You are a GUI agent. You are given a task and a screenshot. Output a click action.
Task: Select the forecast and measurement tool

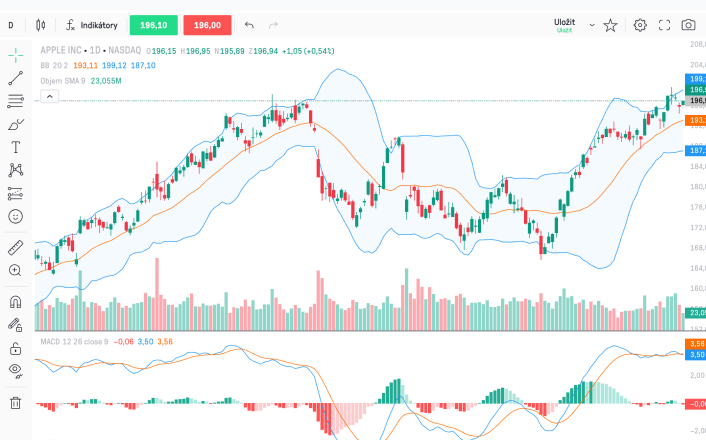[x=16, y=194]
